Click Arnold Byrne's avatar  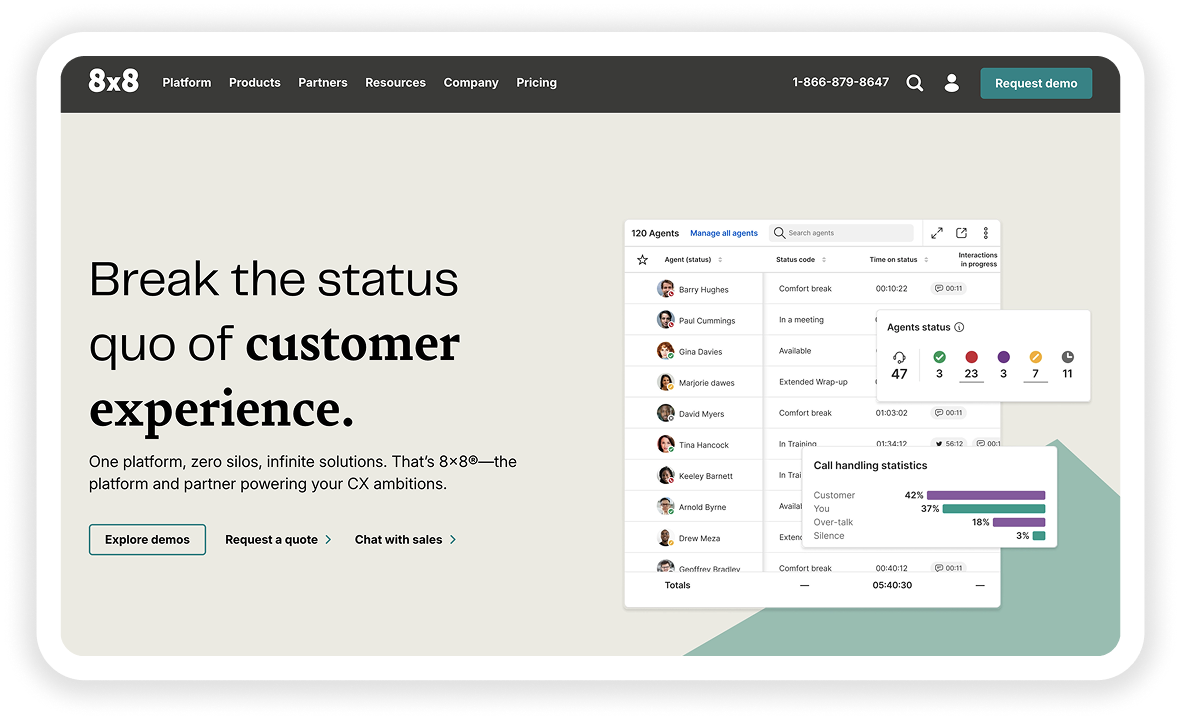(x=665, y=506)
